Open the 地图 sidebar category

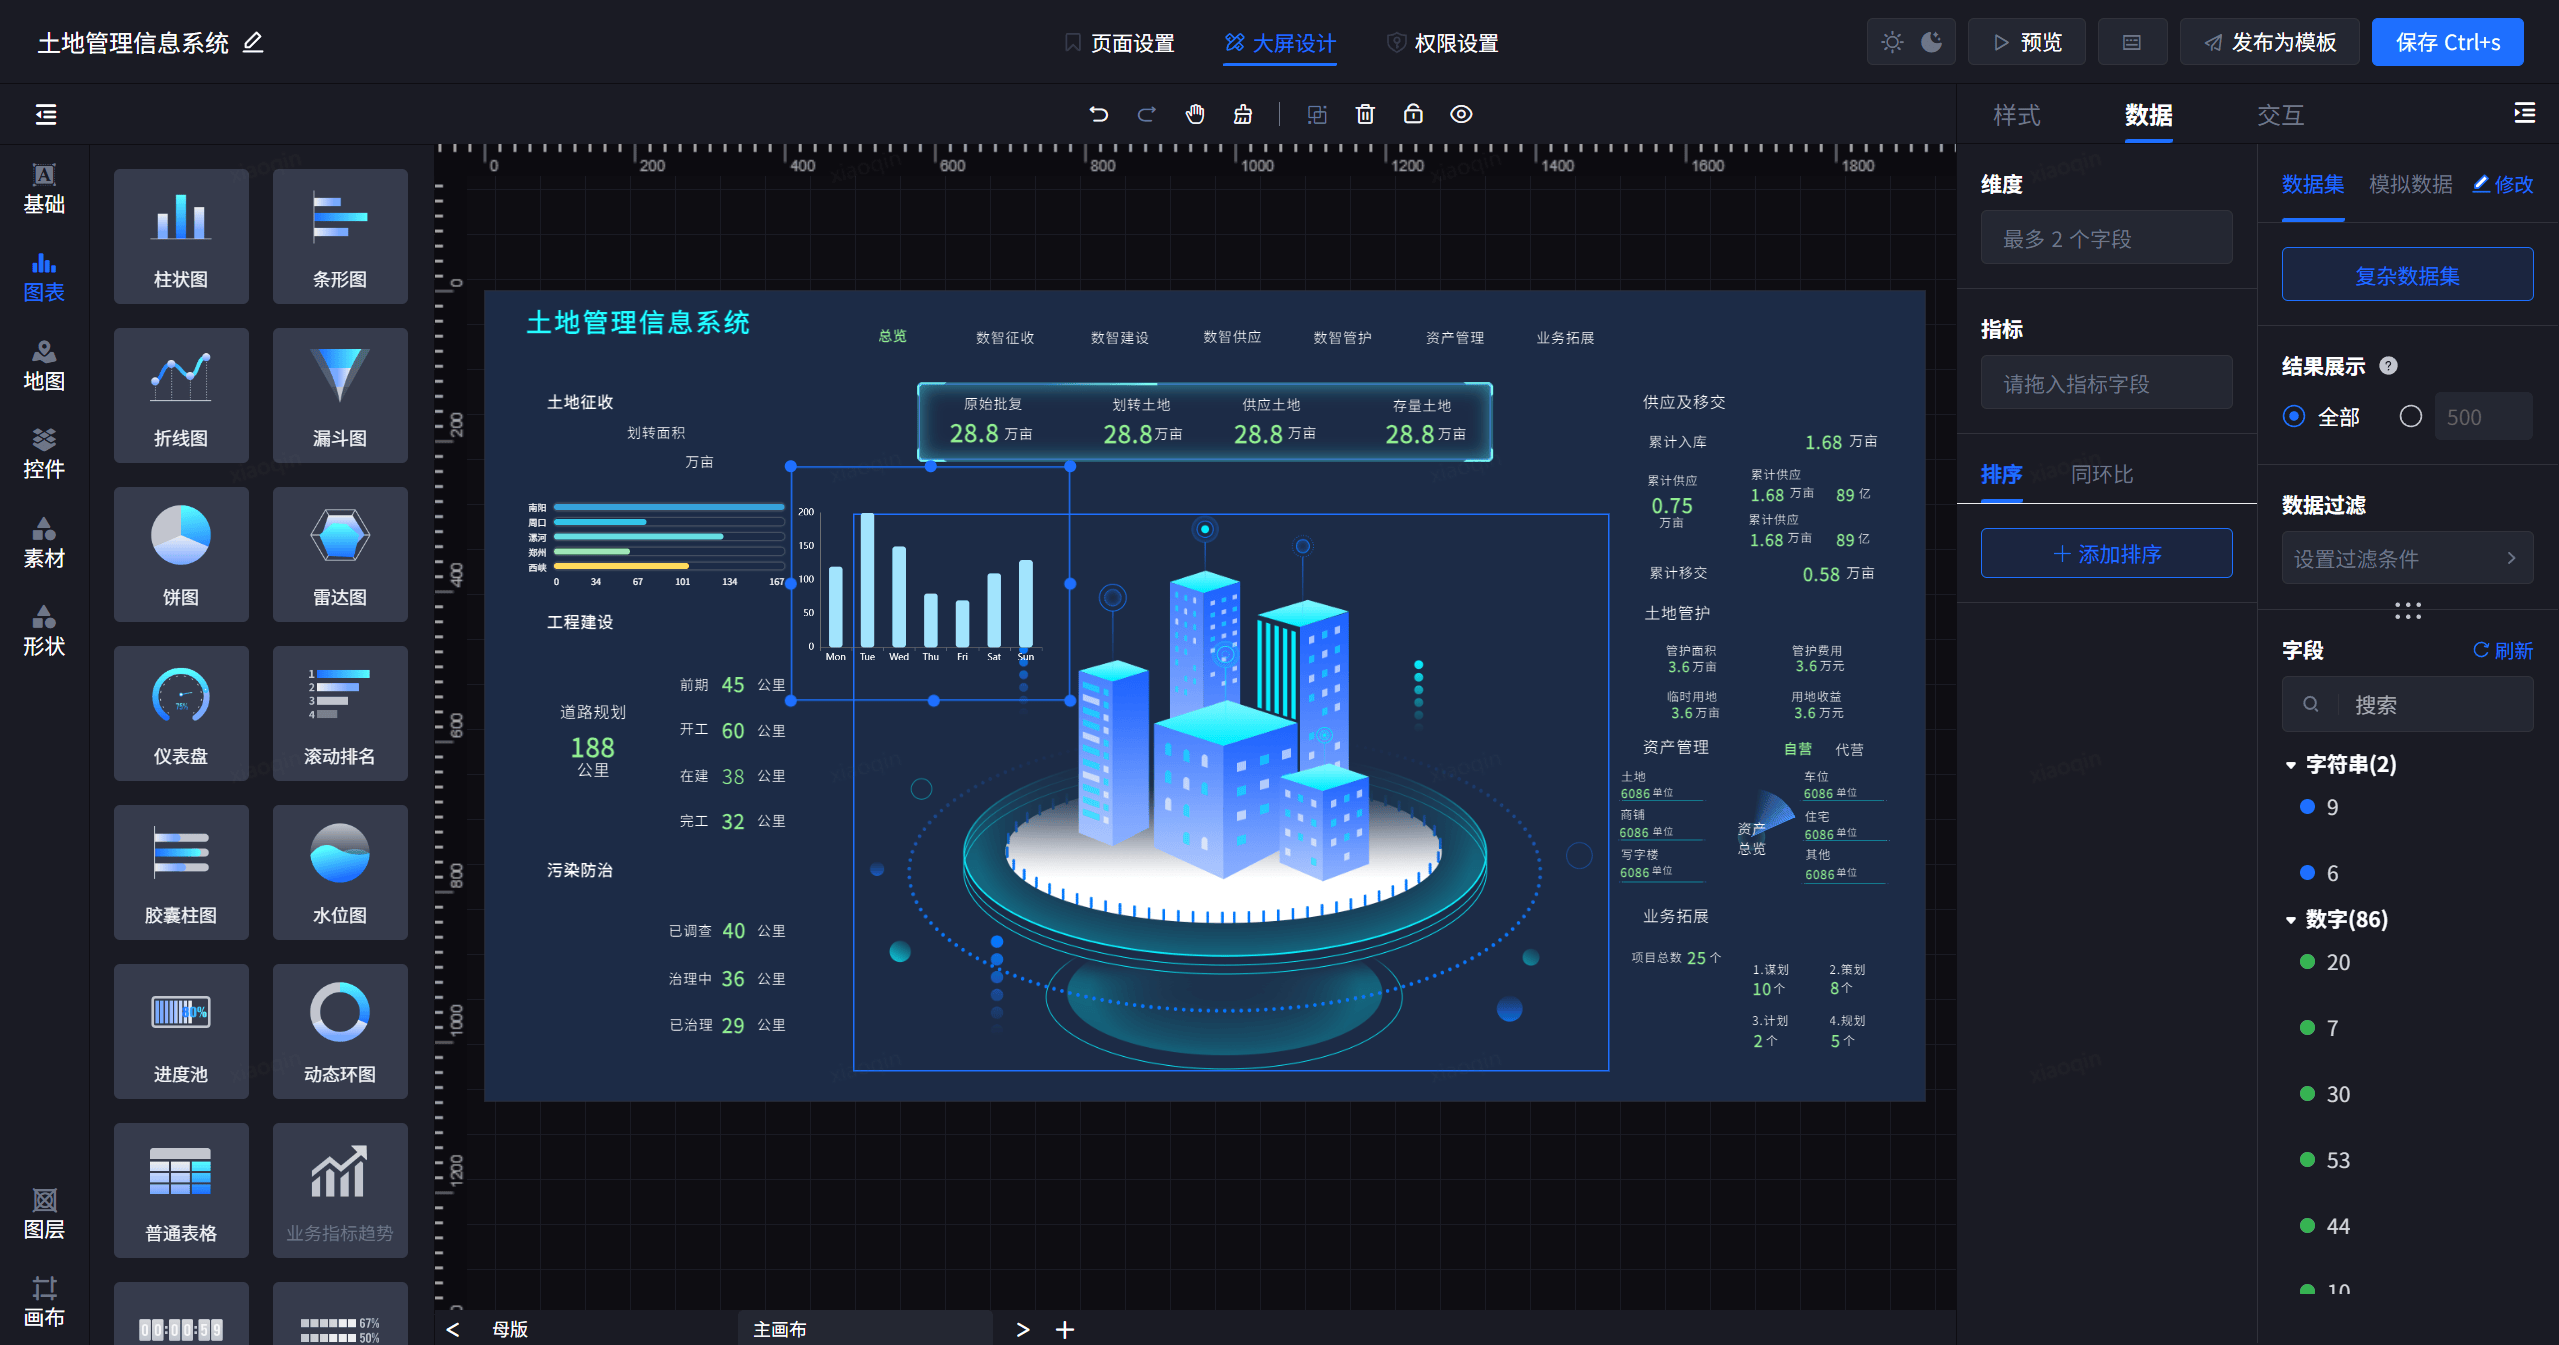[44, 366]
